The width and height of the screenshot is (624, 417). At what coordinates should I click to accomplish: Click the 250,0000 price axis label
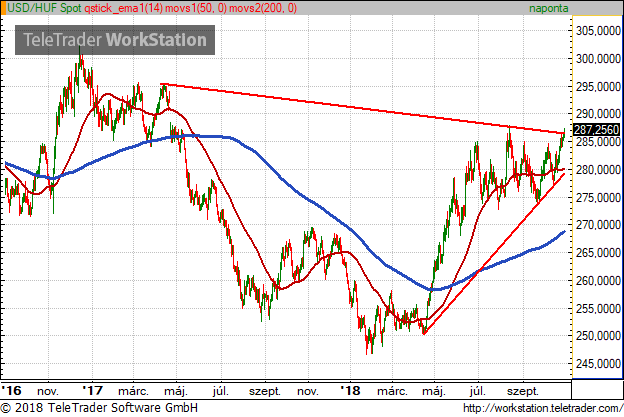click(598, 336)
